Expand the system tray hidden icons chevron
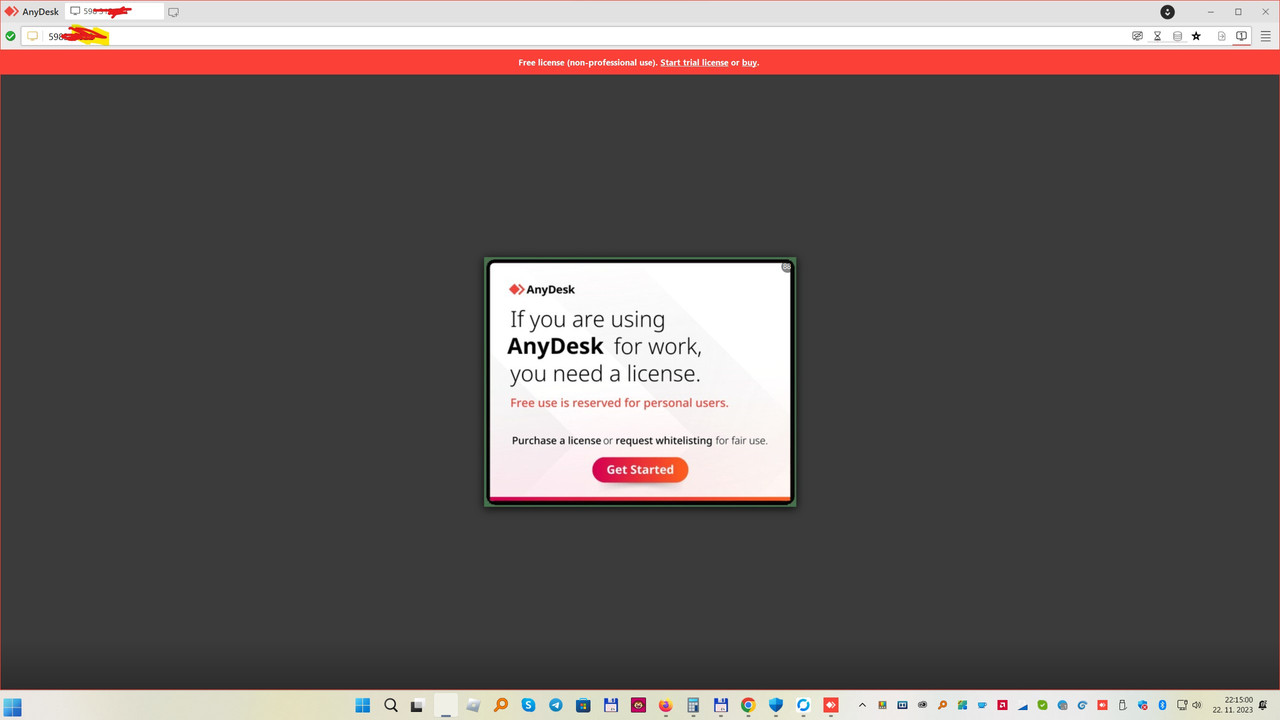Viewport: 1280px width, 720px height. click(x=862, y=705)
